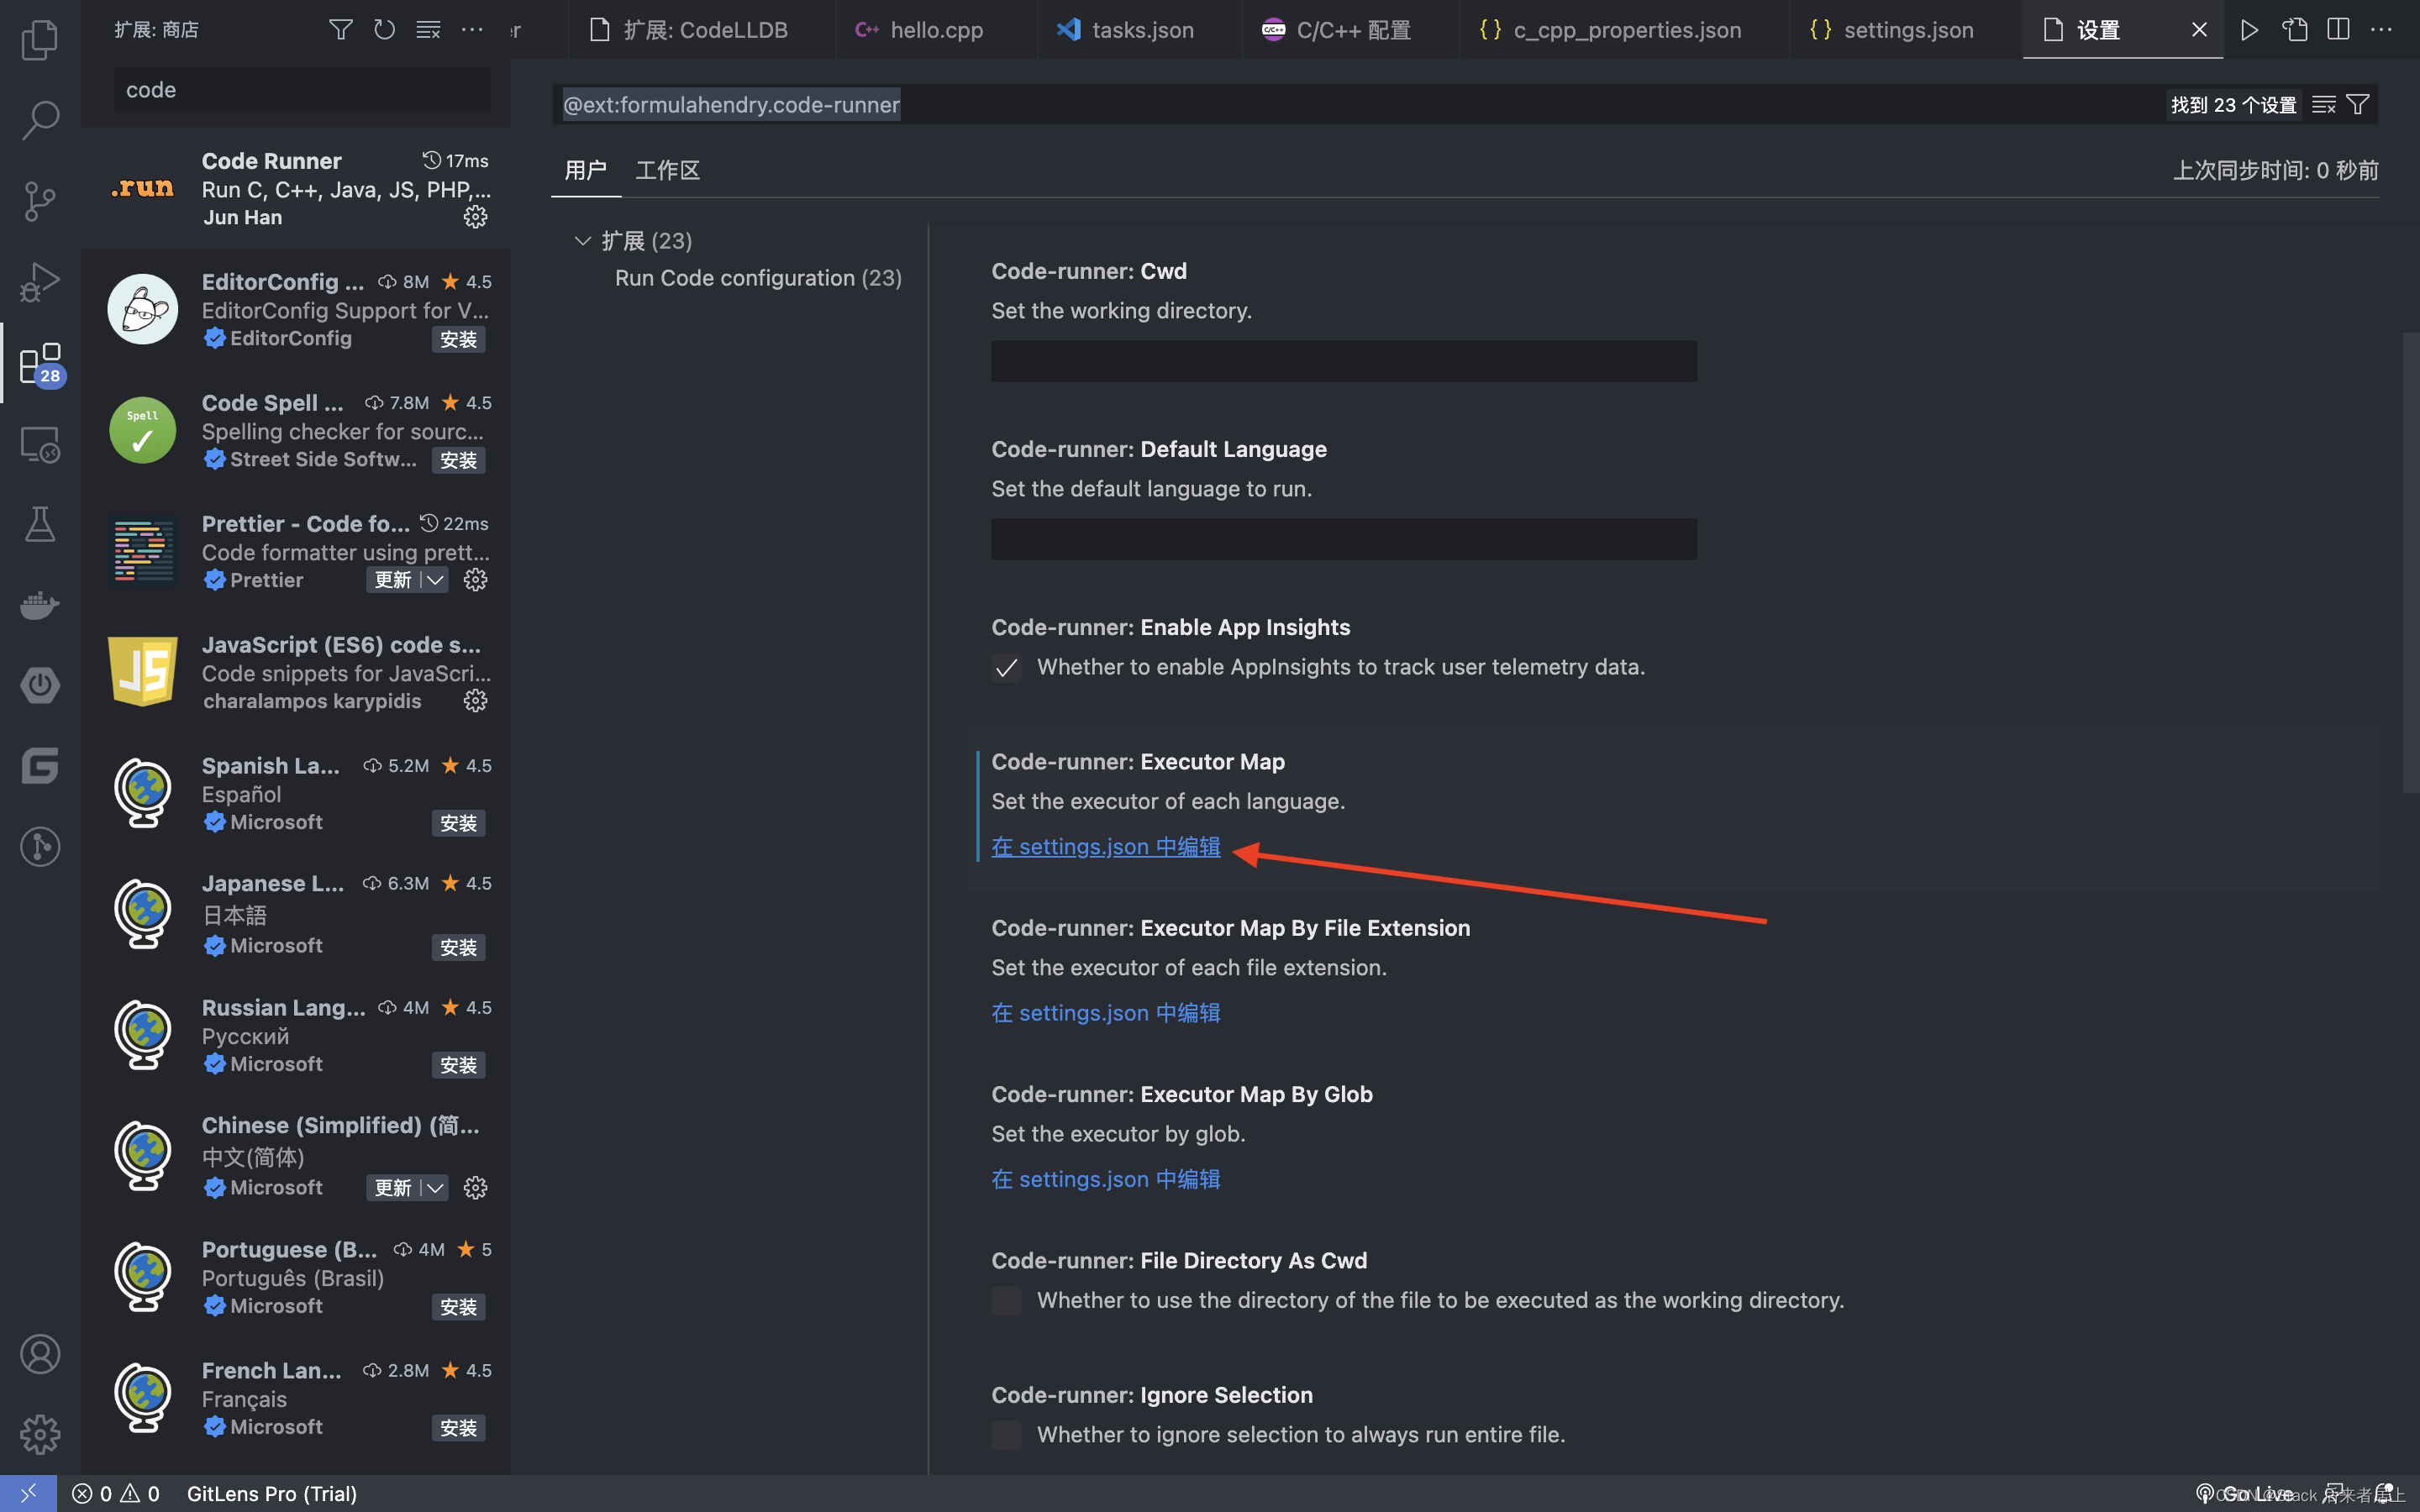The width and height of the screenshot is (2420, 1512).
Task: Install the Portuguese (Brasil) Language Pack
Action: 459,1307
